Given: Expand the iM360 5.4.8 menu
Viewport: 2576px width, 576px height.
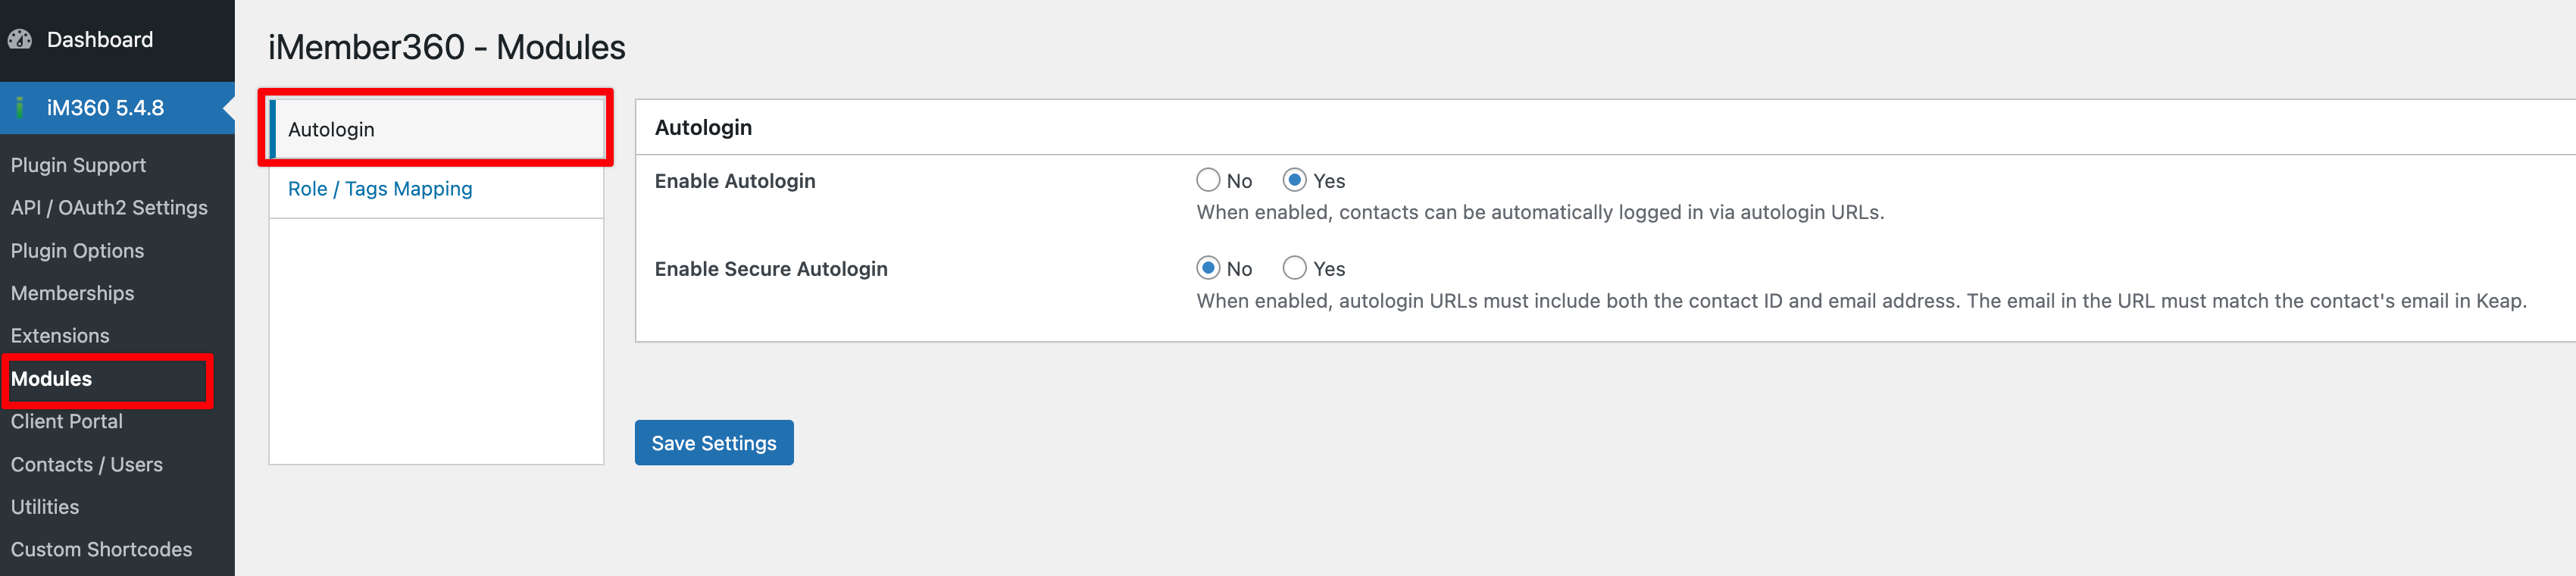Looking at the screenshot, I should point(107,107).
